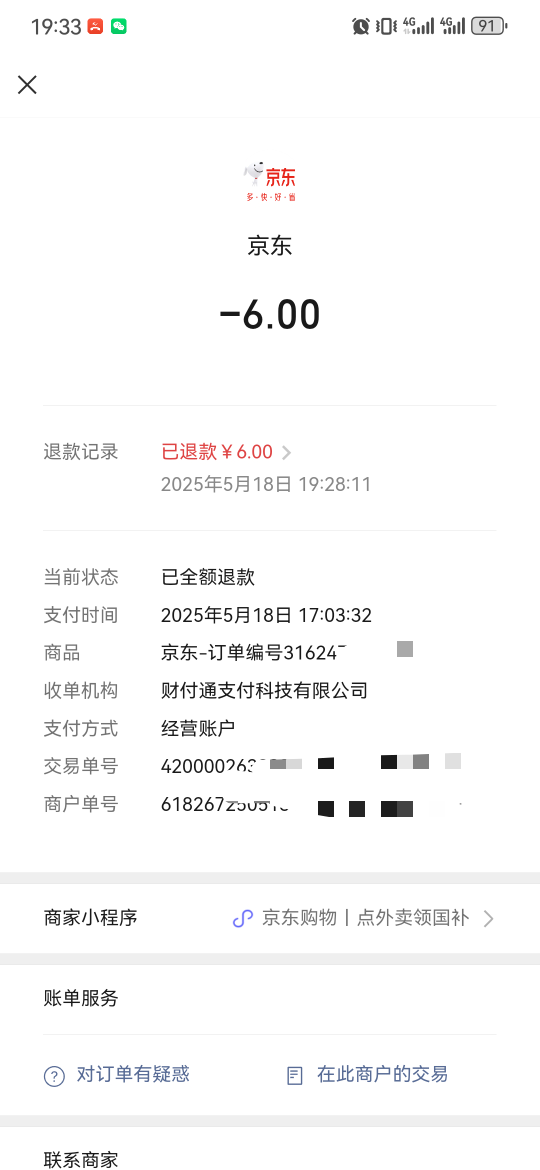Tap the transaction number 交易单号 value
Screen dimensions: 540x1170
[311, 766]
